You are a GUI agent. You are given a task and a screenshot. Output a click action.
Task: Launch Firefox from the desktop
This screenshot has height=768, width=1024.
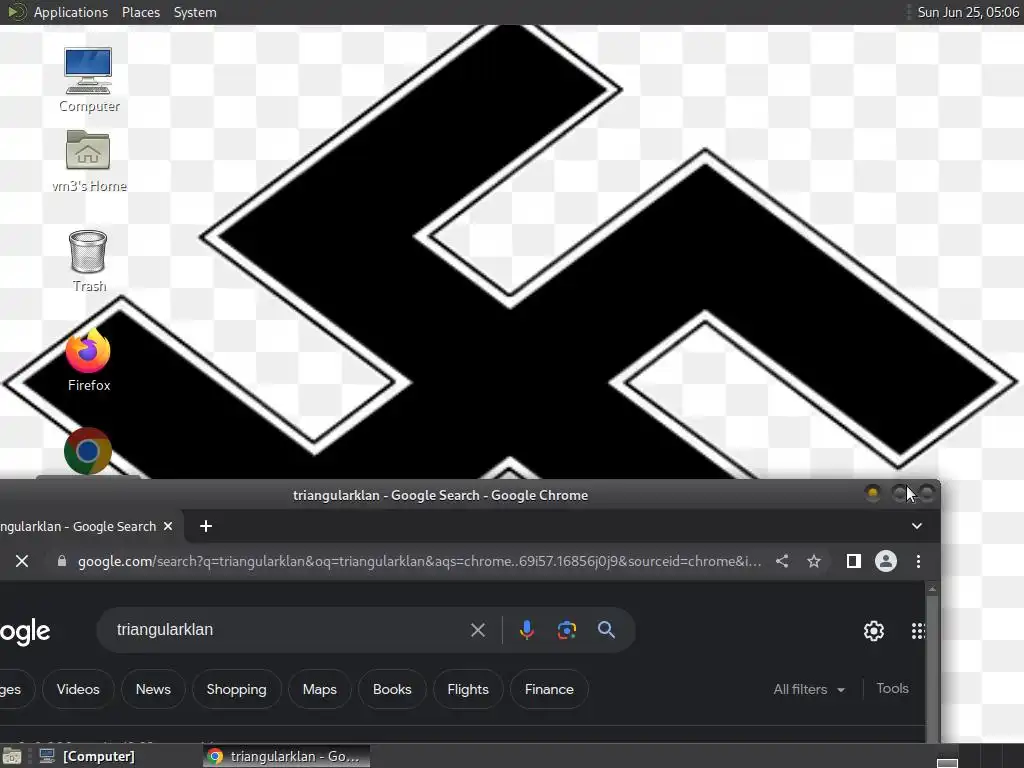click(x=88, y=359)
